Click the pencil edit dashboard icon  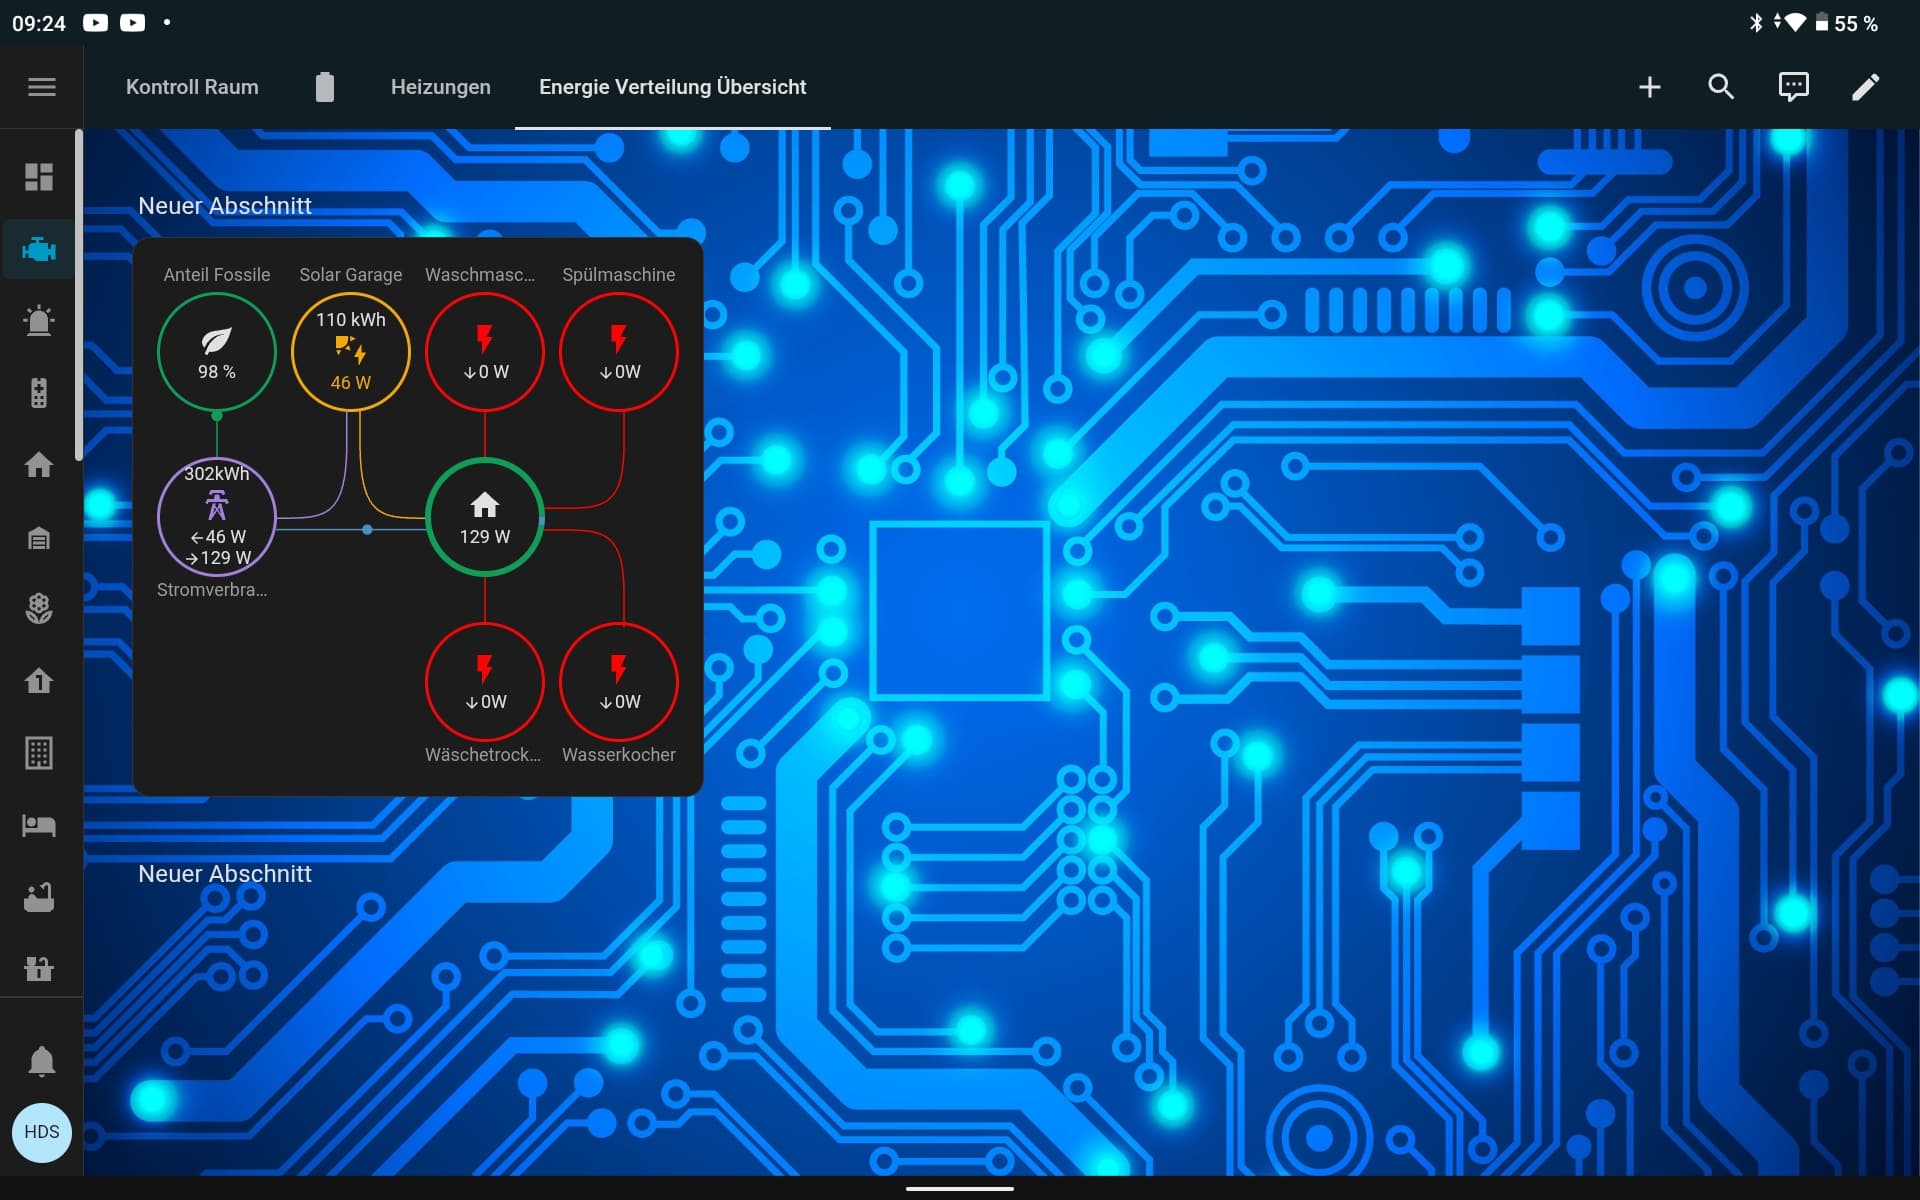click(x=1865, y=87)
